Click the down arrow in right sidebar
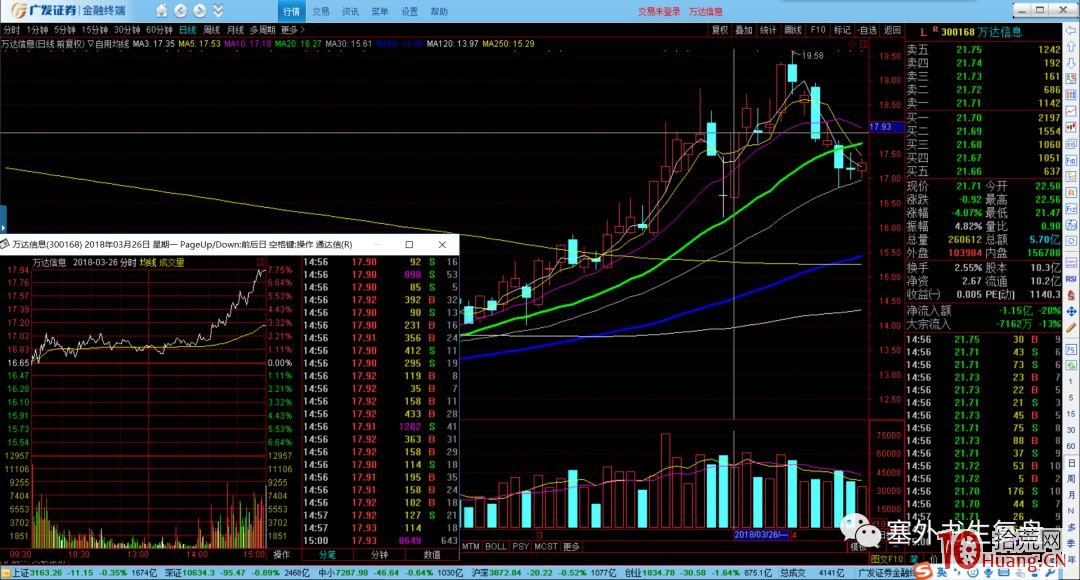Screen dimensions: 1080x580 1072,63
